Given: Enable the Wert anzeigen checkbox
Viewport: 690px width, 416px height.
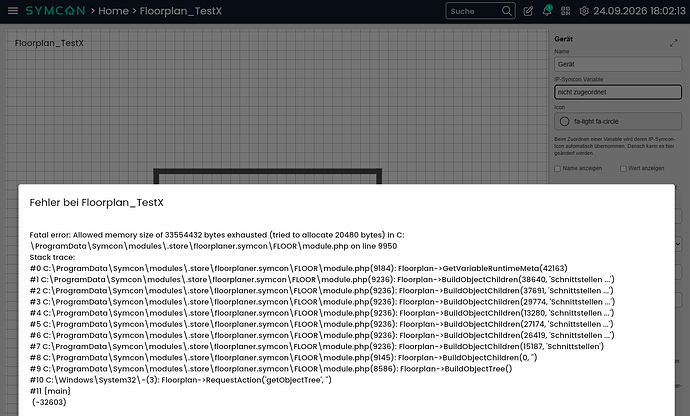Looking at the screenshot, I should pos(623,169).
